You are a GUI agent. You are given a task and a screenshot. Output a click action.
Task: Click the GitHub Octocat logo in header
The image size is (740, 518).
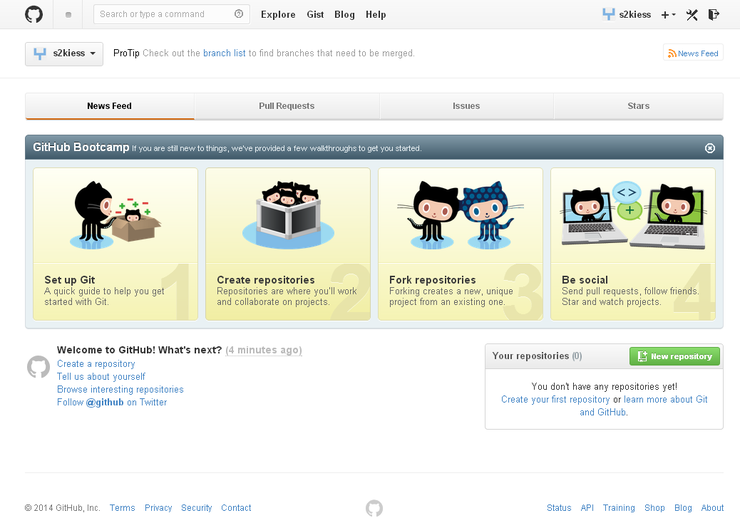(34, 14)
